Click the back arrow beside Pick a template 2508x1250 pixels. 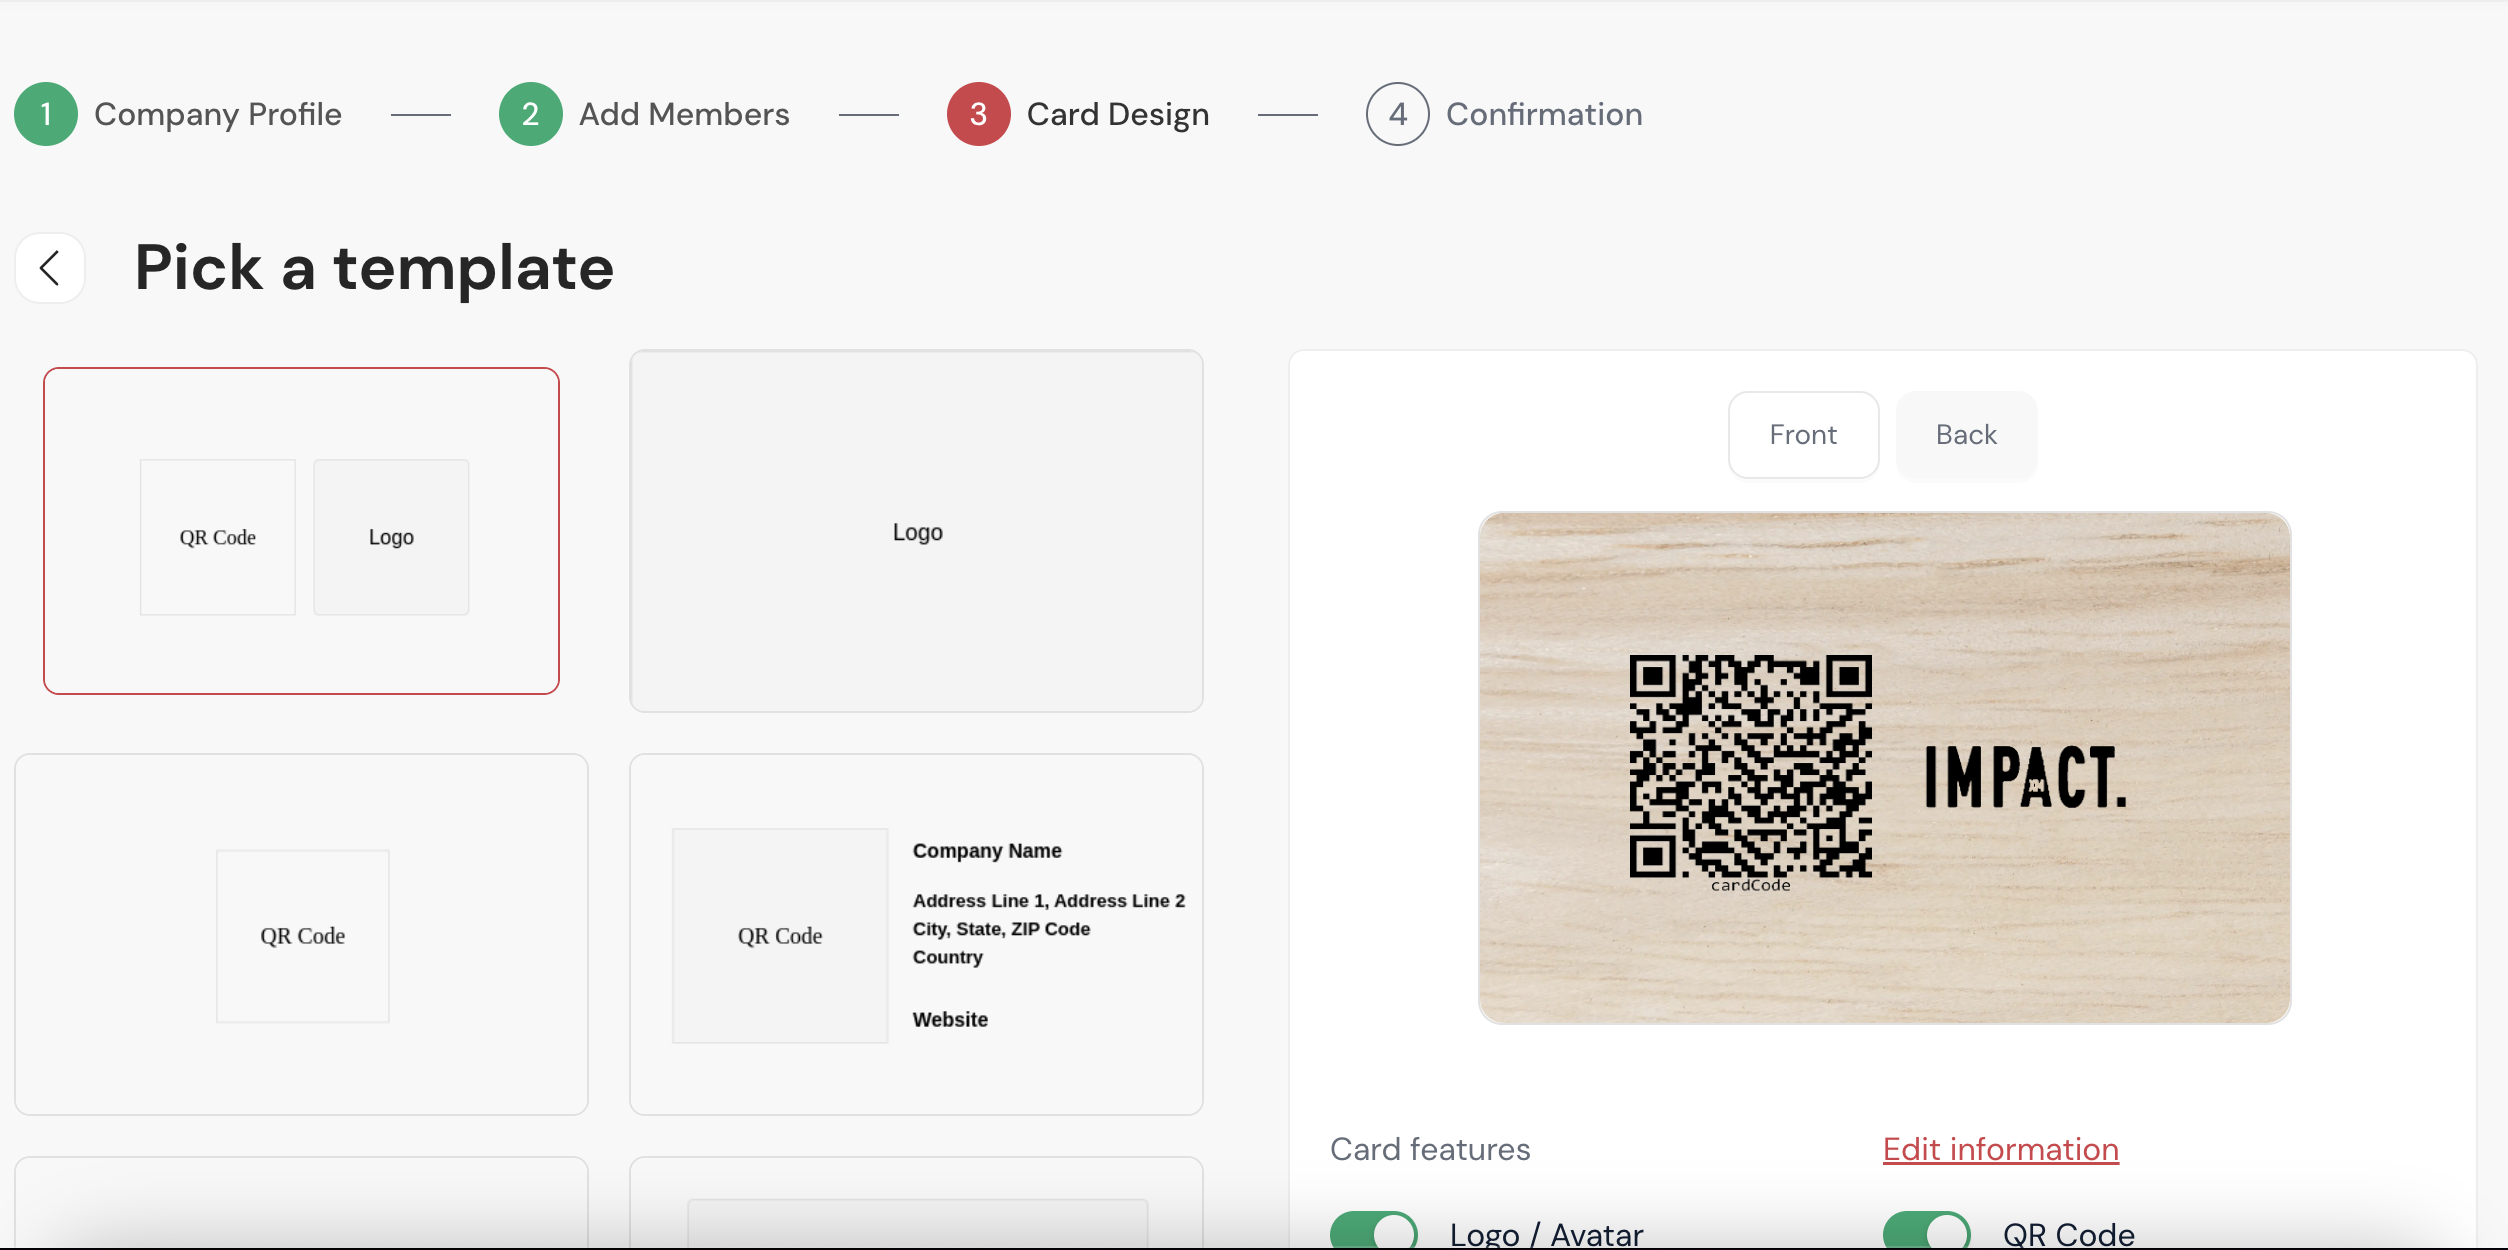(x=50, y=268)
